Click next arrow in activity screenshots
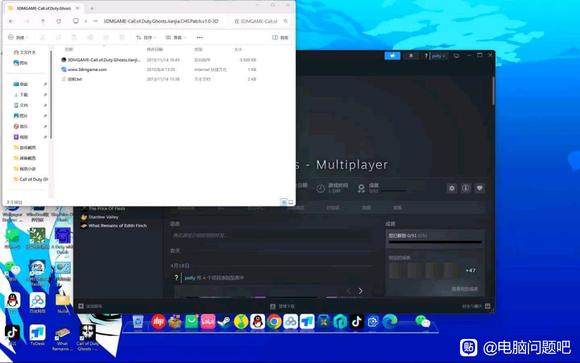Viewport: 580px width, 363px height. point(360,291)
